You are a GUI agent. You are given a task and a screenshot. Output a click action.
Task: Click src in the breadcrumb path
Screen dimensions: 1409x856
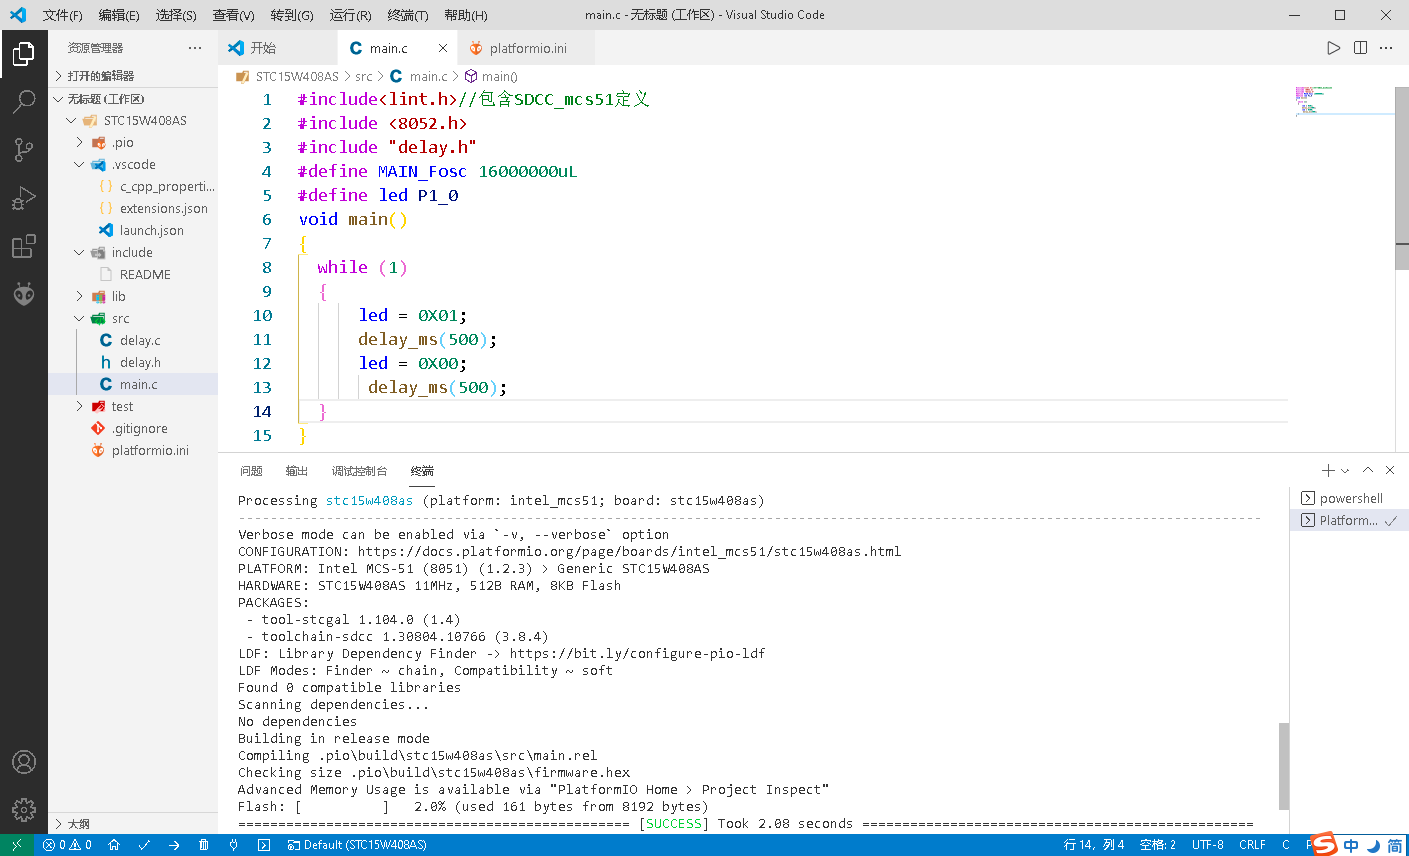click(x=364, y=76)
